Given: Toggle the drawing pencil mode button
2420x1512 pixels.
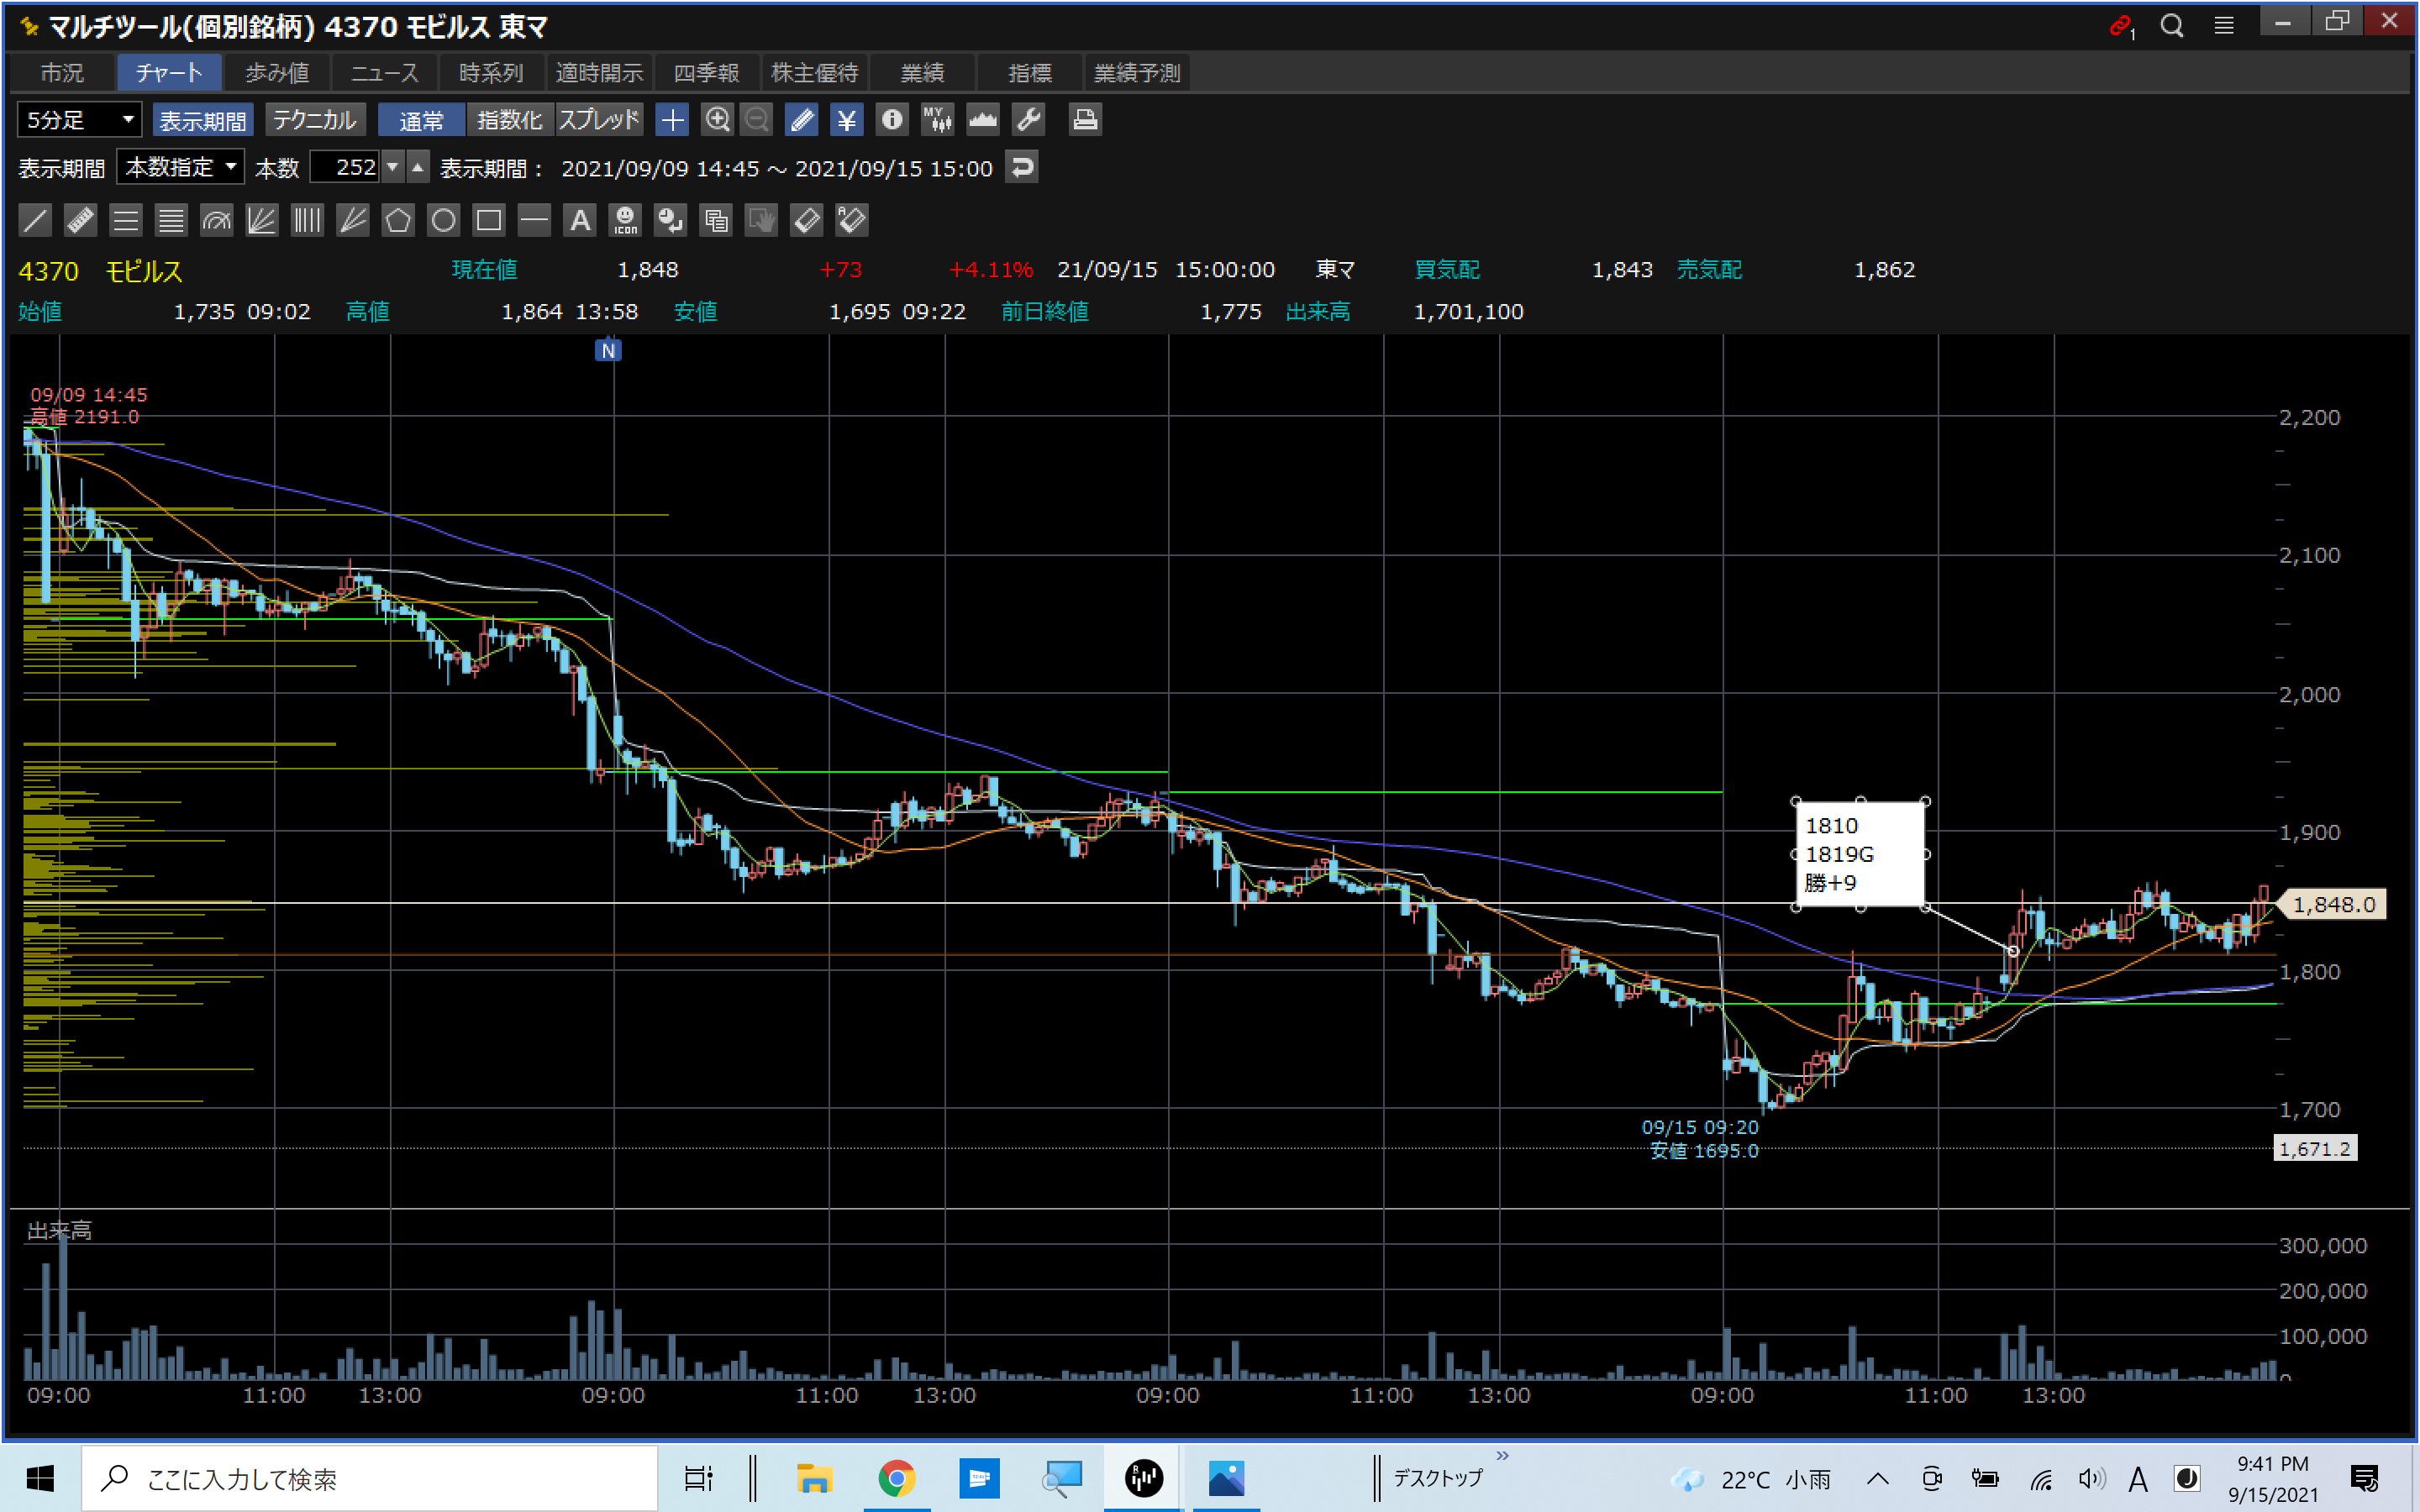Looking at the screenshot, I should (x=801, y=120).
